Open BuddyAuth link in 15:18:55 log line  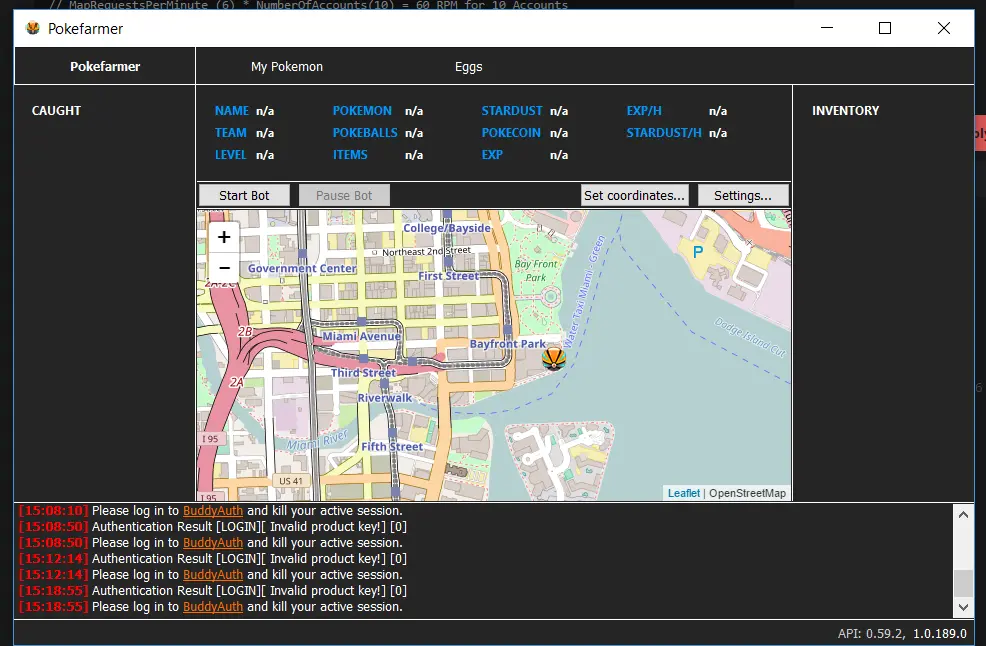pyautogui.click(x=213, y=607)
